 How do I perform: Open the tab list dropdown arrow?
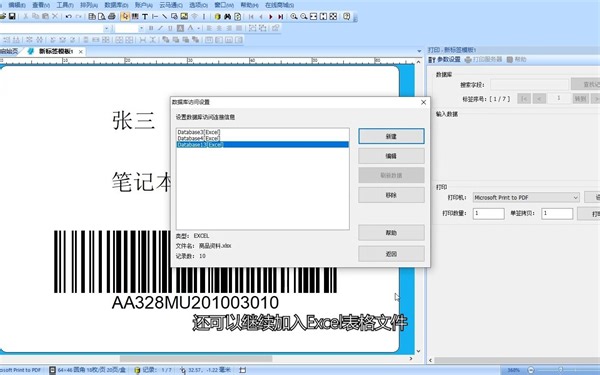419,51
